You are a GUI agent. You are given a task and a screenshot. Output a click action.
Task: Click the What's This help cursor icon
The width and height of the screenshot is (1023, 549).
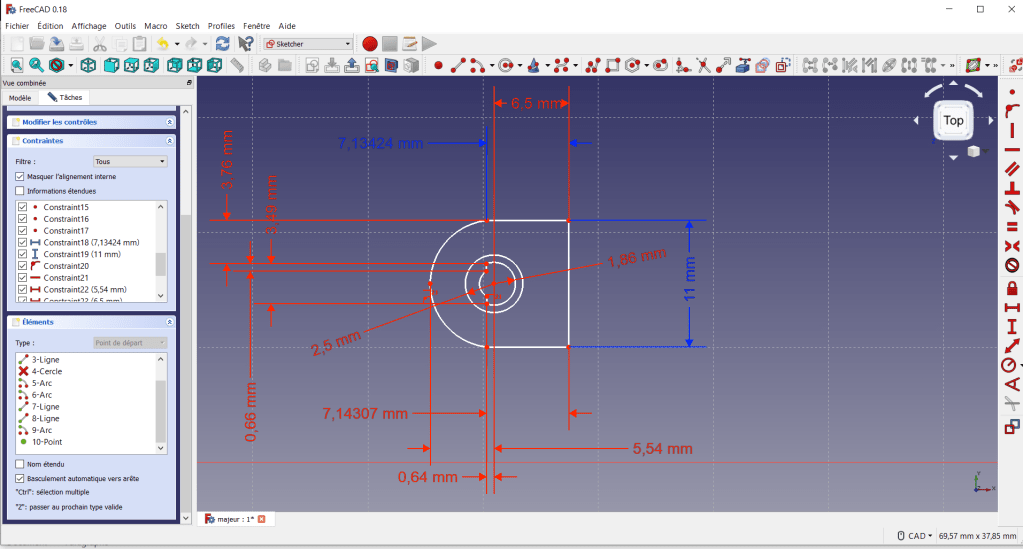coord(245,44)
